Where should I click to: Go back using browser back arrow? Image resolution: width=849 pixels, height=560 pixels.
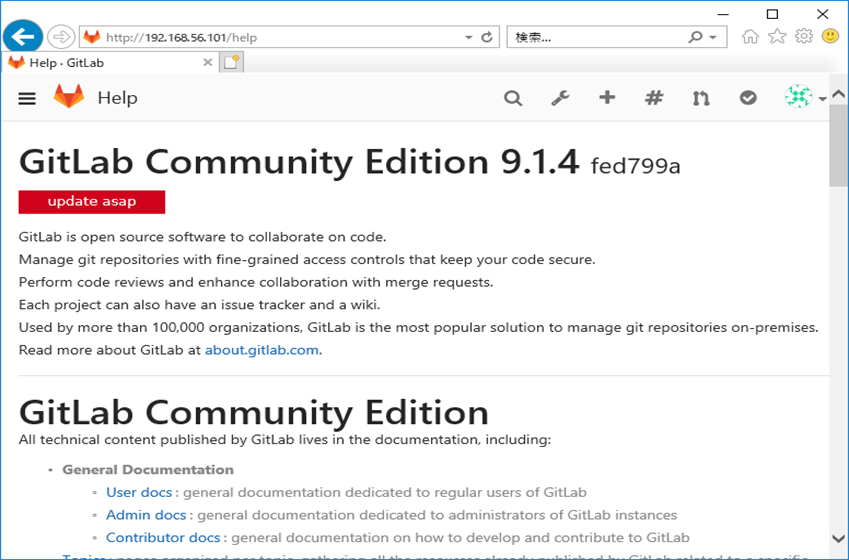coord(23,37)
